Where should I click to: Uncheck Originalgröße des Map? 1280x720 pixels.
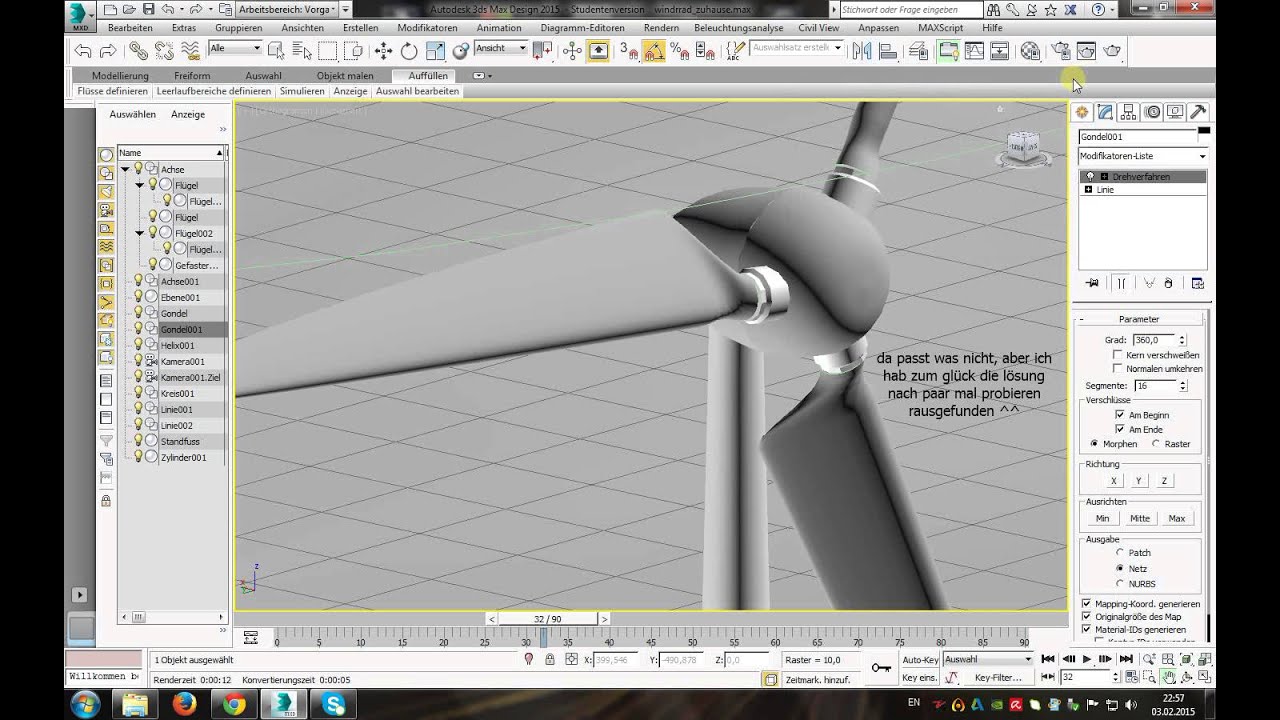pos(1087,617)
